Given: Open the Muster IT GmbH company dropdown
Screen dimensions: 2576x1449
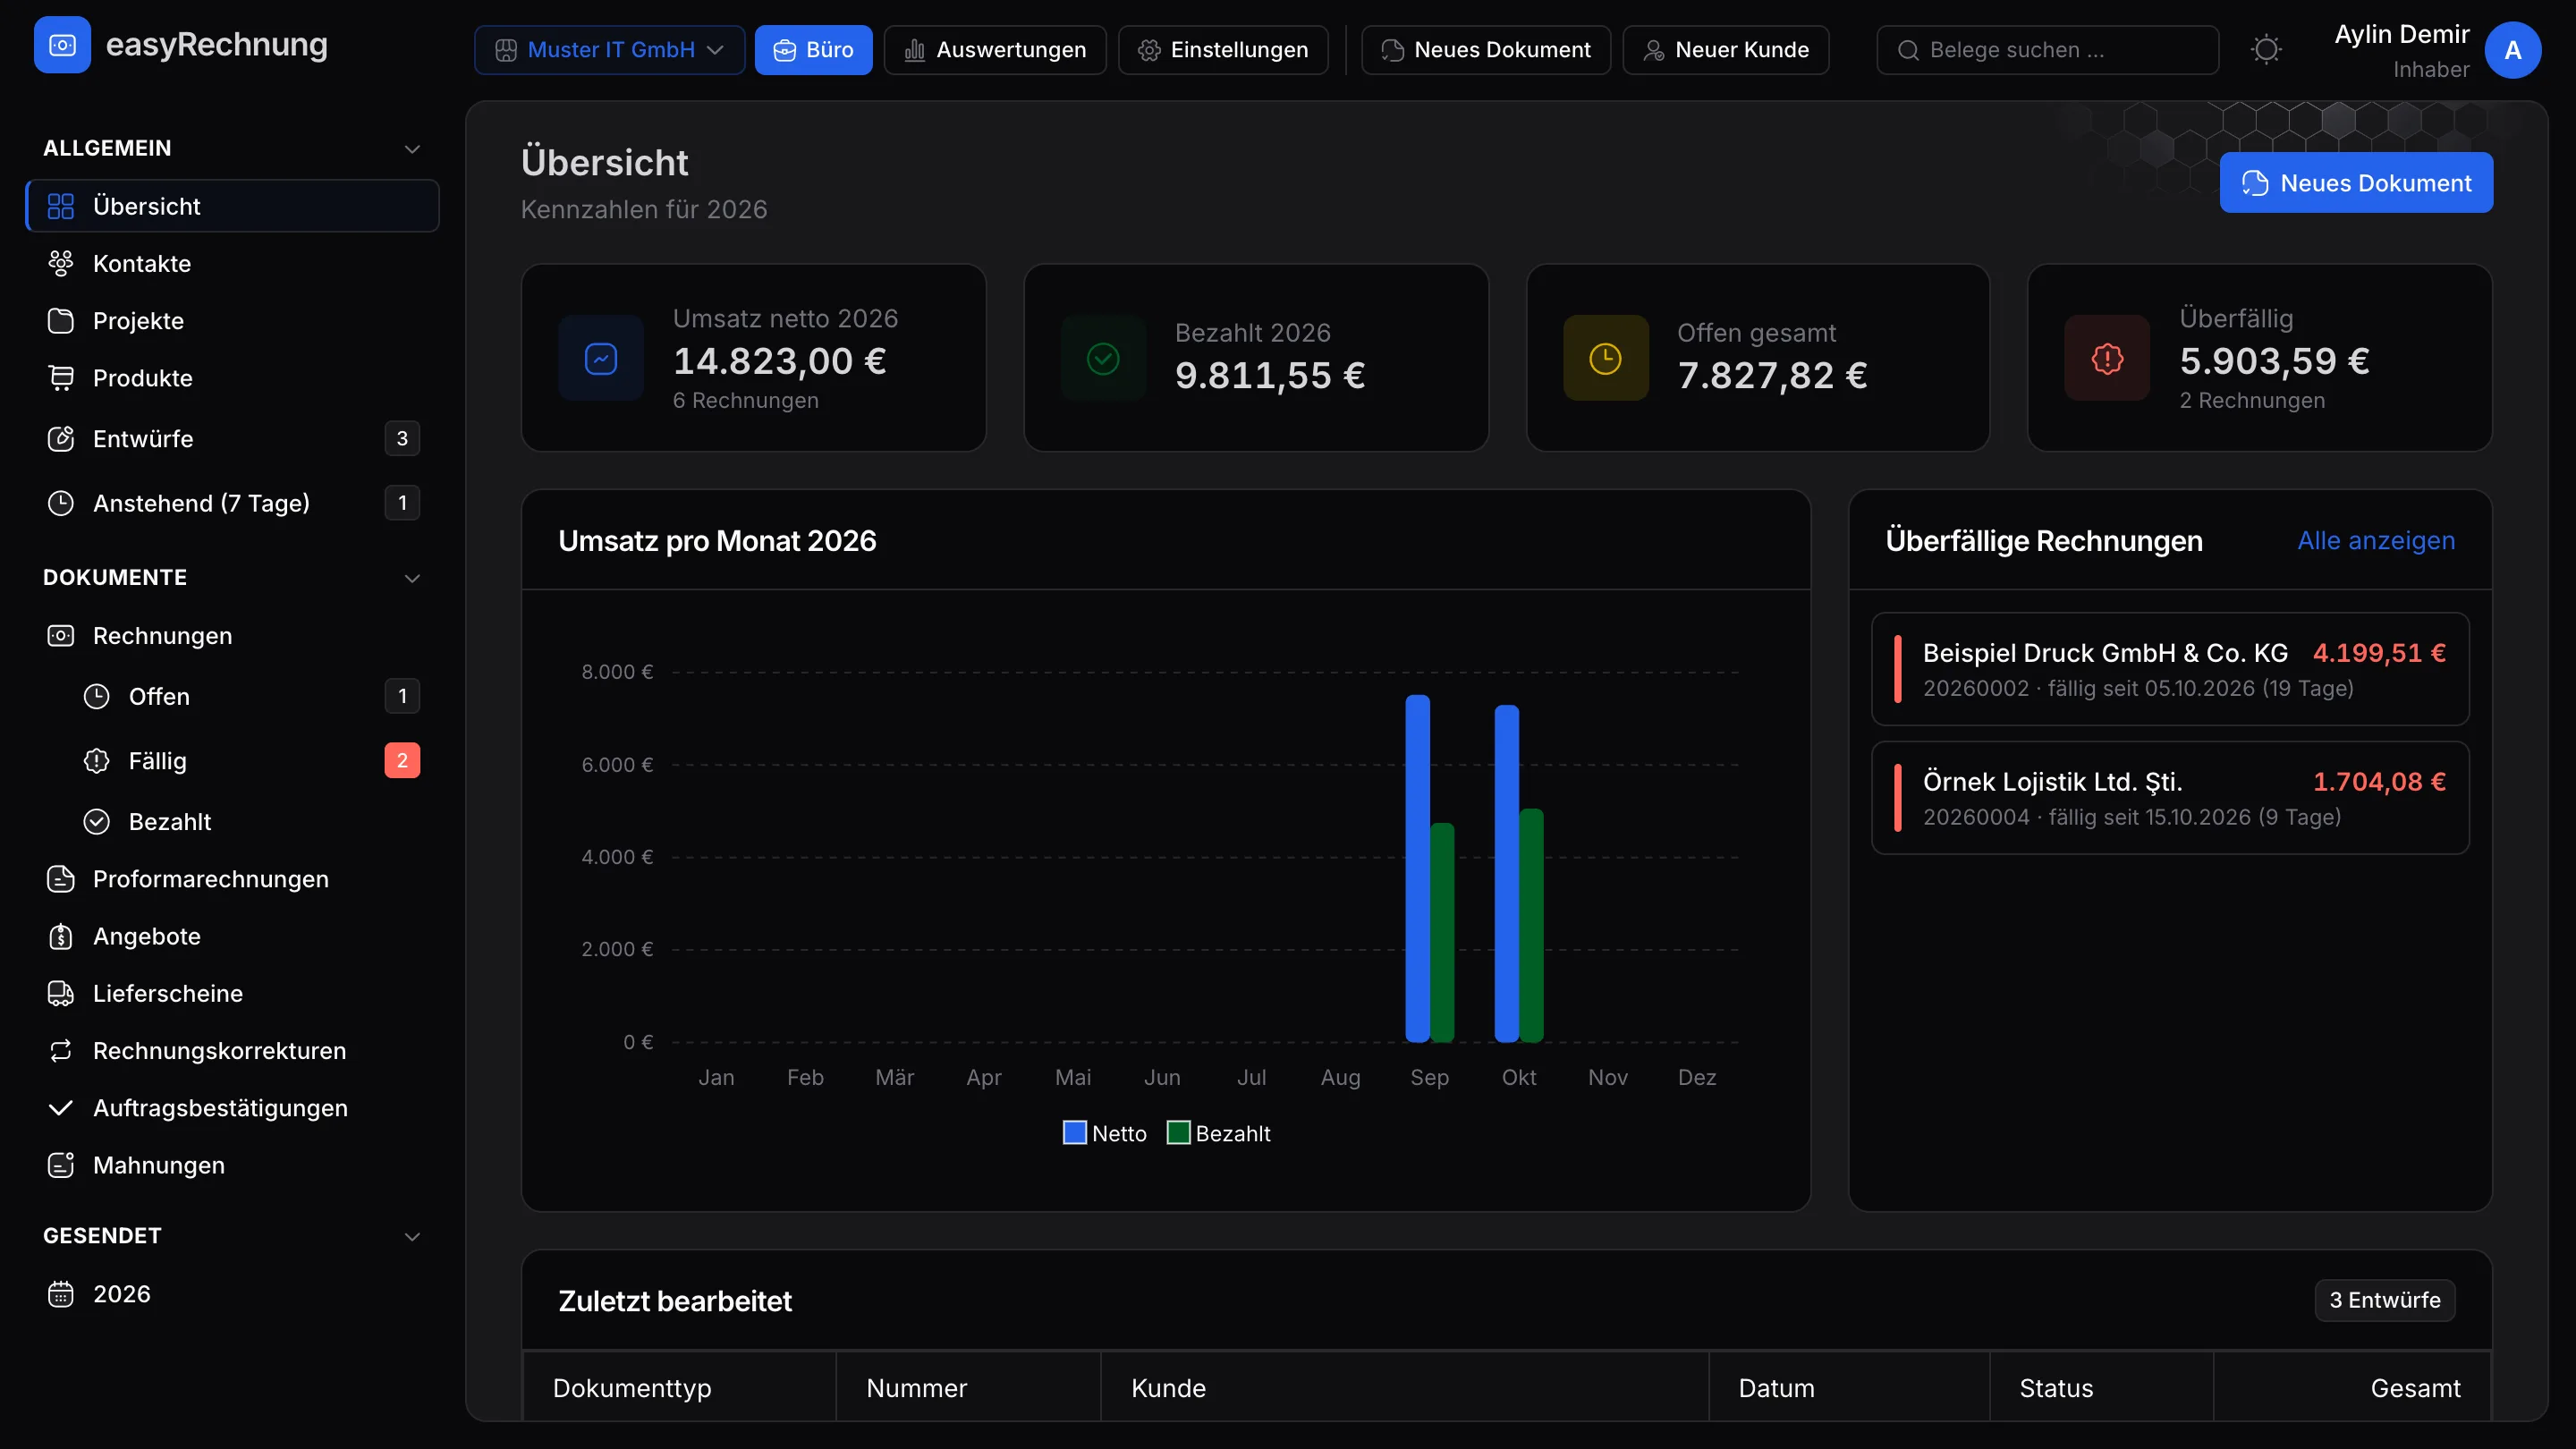Looking at the screenshot, I should (x=610, y=50).
